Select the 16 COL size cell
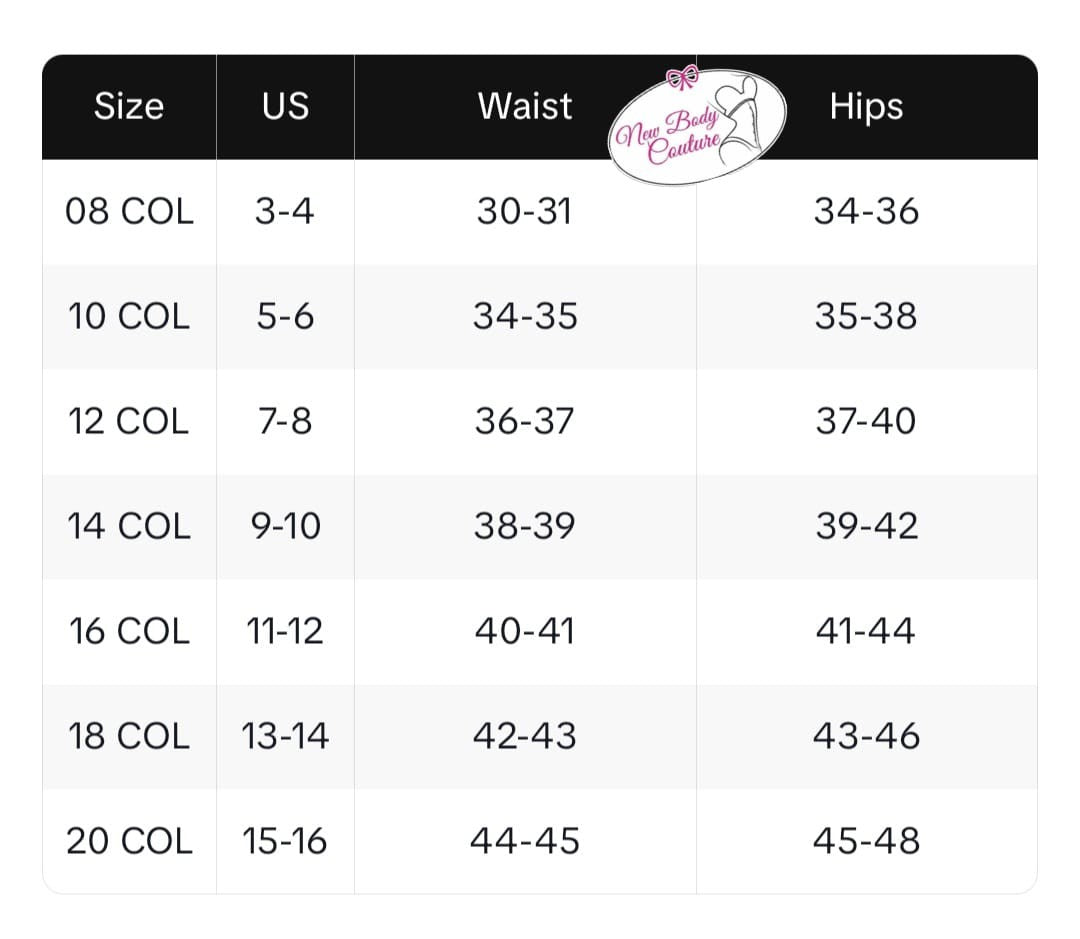This screenshot has width=1080, height=939. pos(129,632)
